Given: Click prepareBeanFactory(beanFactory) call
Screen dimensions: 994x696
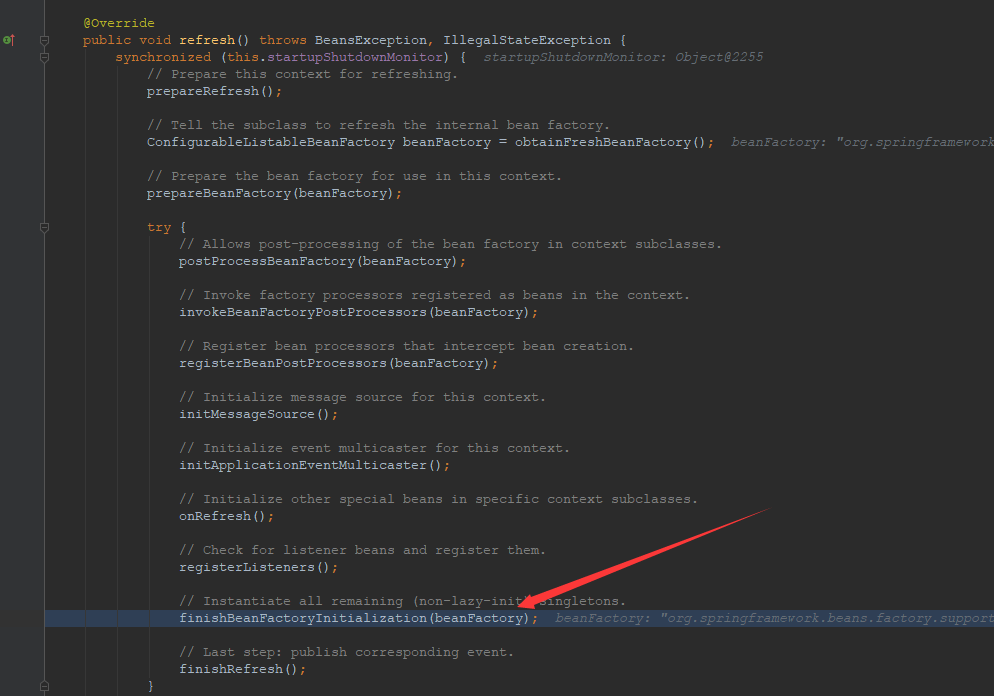Looking at the screenshot, I should pyautogui.click(x=274, y=193).
